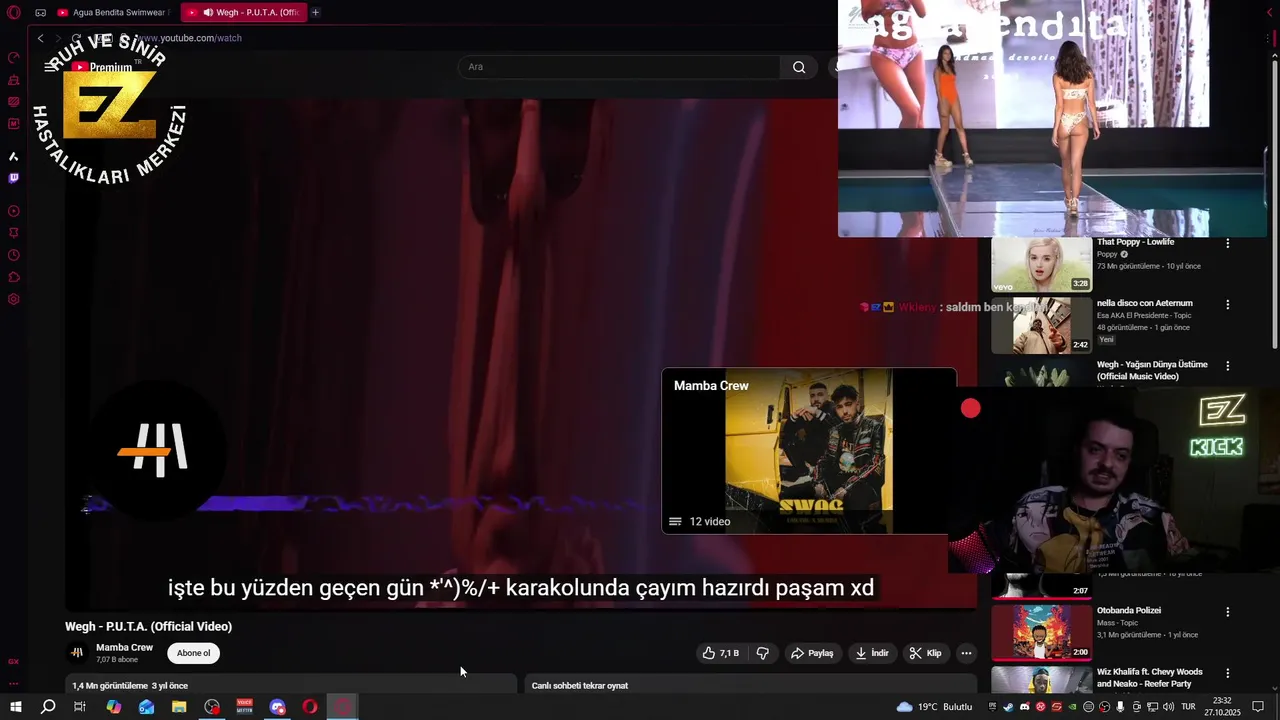The image size is (1280, 720).
Task: Click the Abone ol subscribe button
Action: (194, 653)
